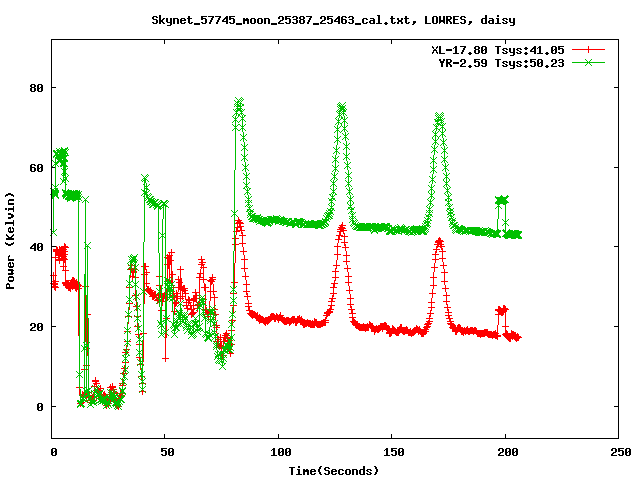Click the y-axis tick label 20

click(36, 327)
